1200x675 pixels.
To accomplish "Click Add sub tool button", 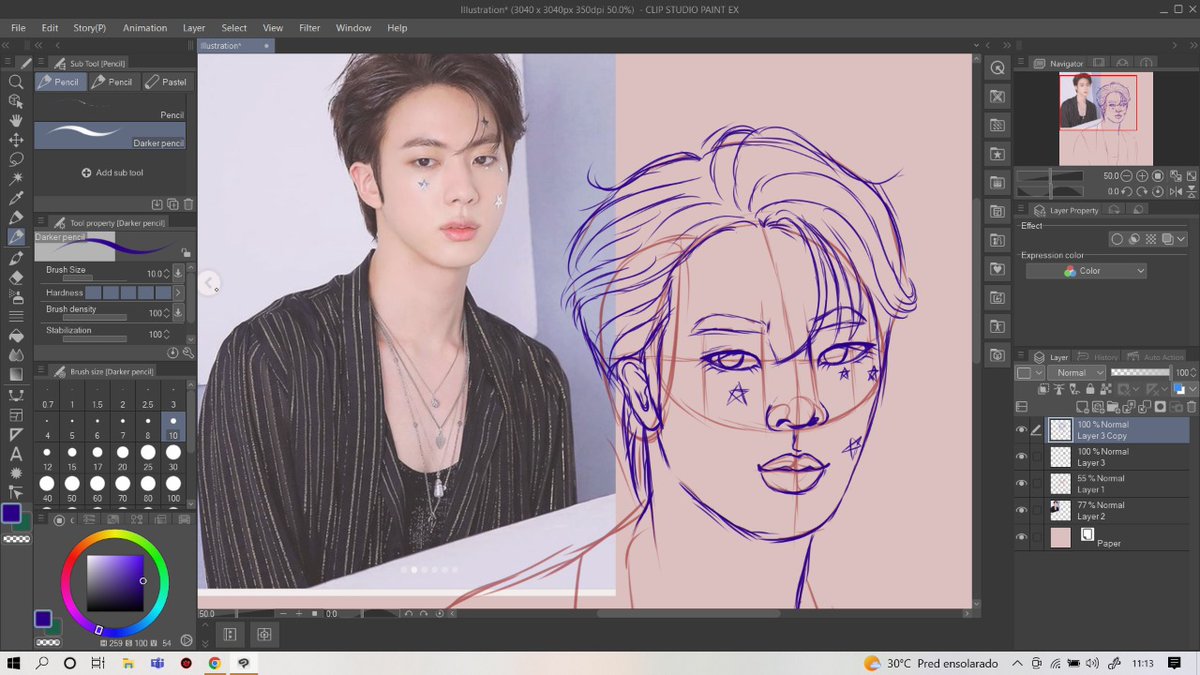I will (x=111, y=173).
